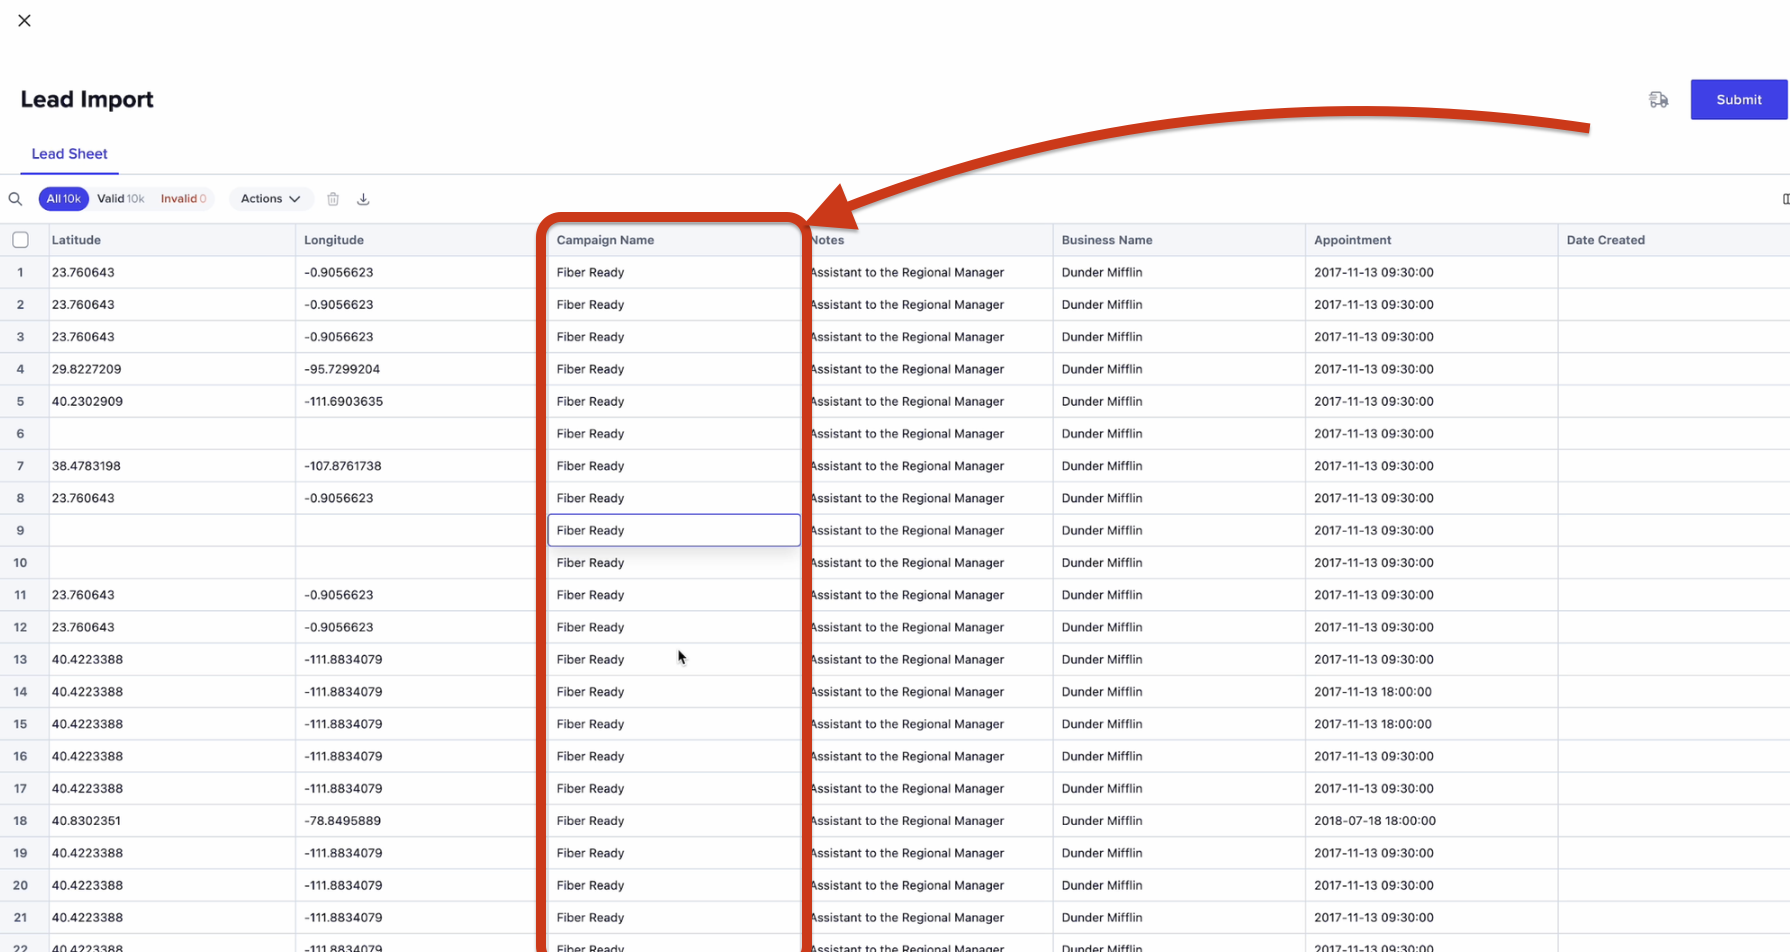1790x952 pixels.
Task: Submit the lead import
Action: [x=1739, y=99]
